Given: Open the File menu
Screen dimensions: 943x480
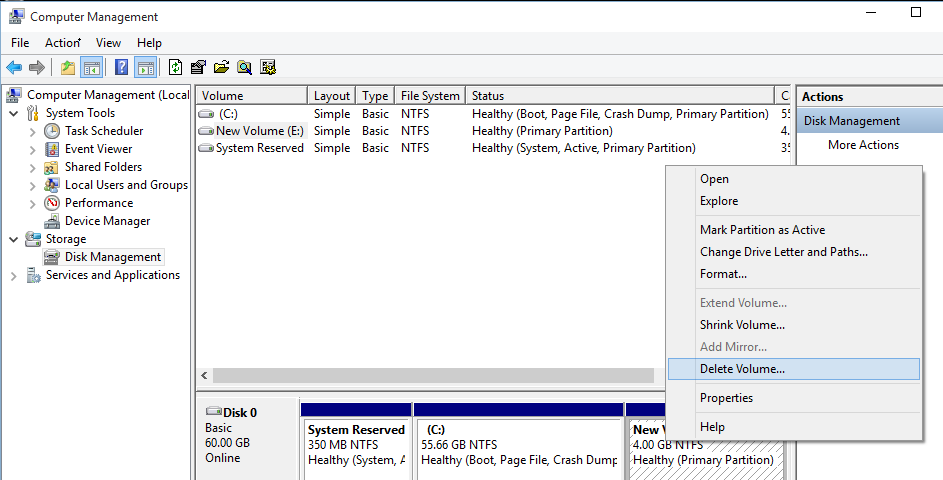Looking at the screenshot, I should pyautogui.click(x=20, y=43).
